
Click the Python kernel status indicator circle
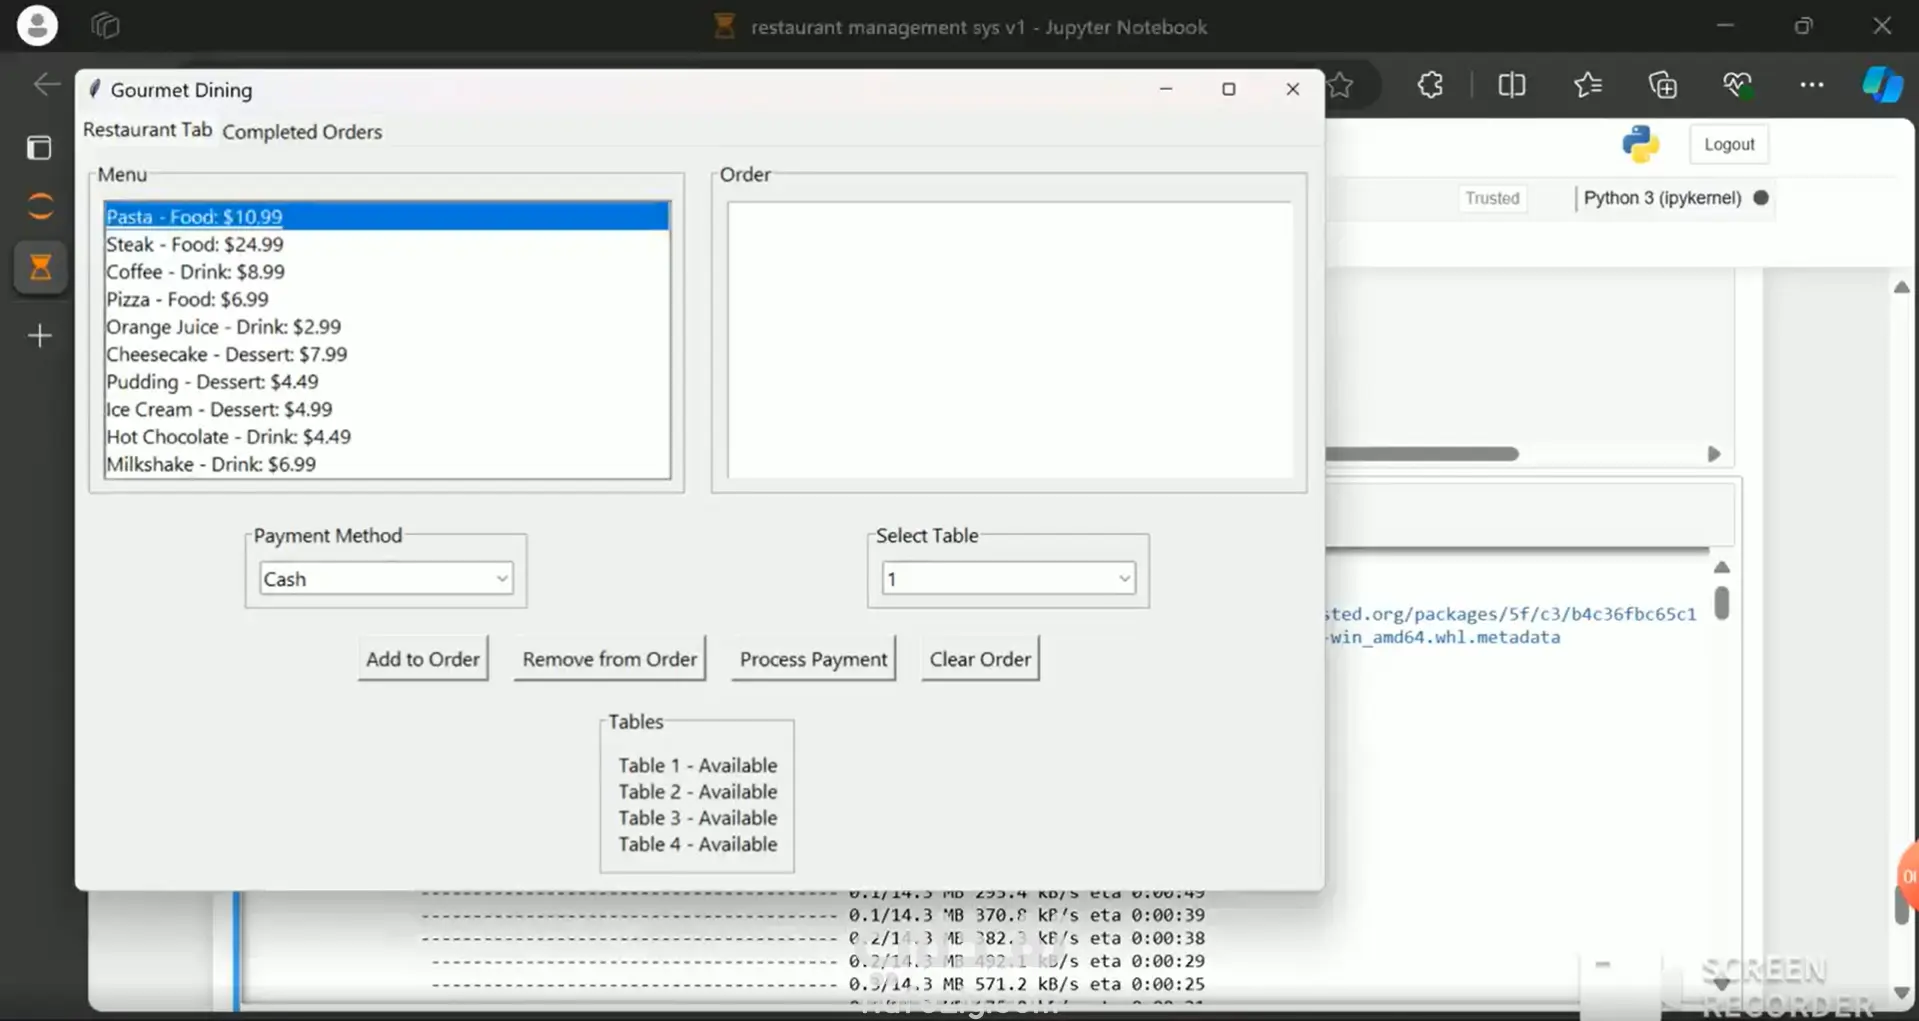tap(1761, 198)
